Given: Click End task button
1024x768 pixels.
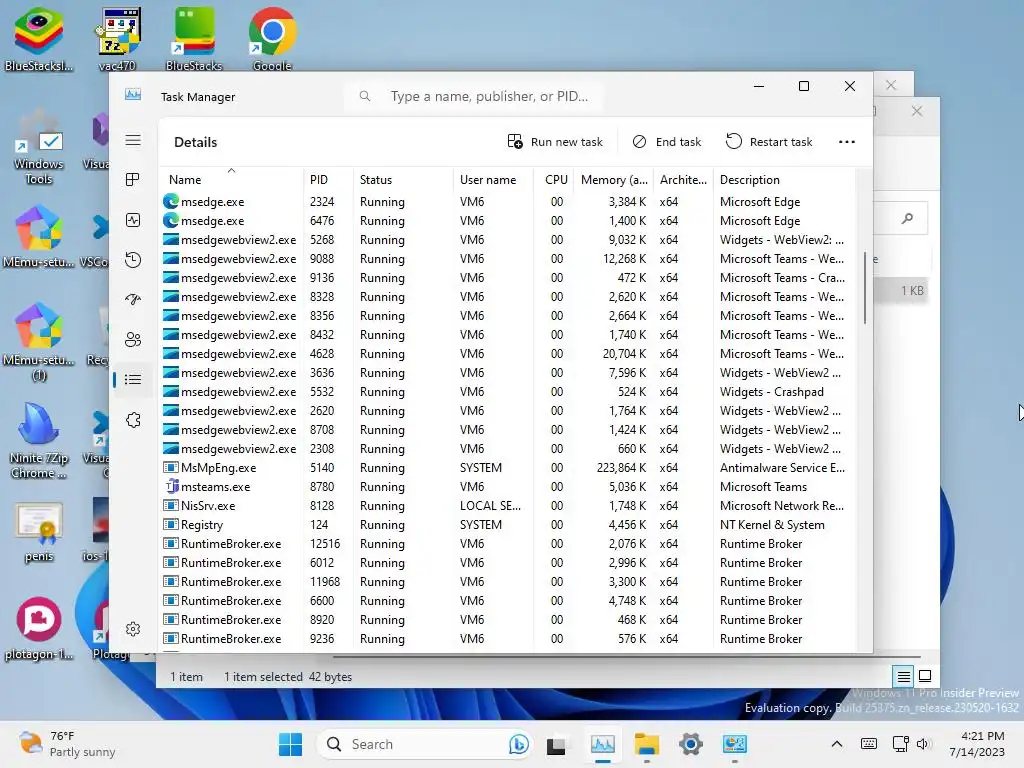Looking at the screenshot, I should coord(667,142).
